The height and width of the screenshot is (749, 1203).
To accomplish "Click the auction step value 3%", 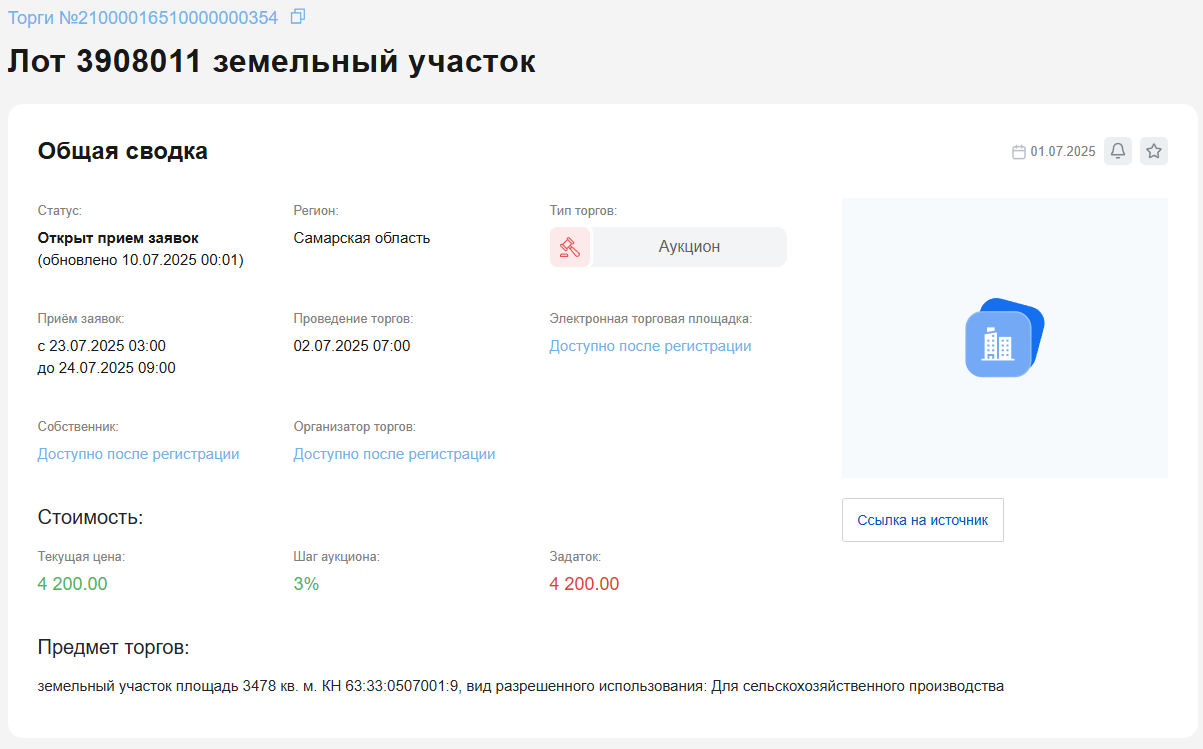I will pos(306,584).
